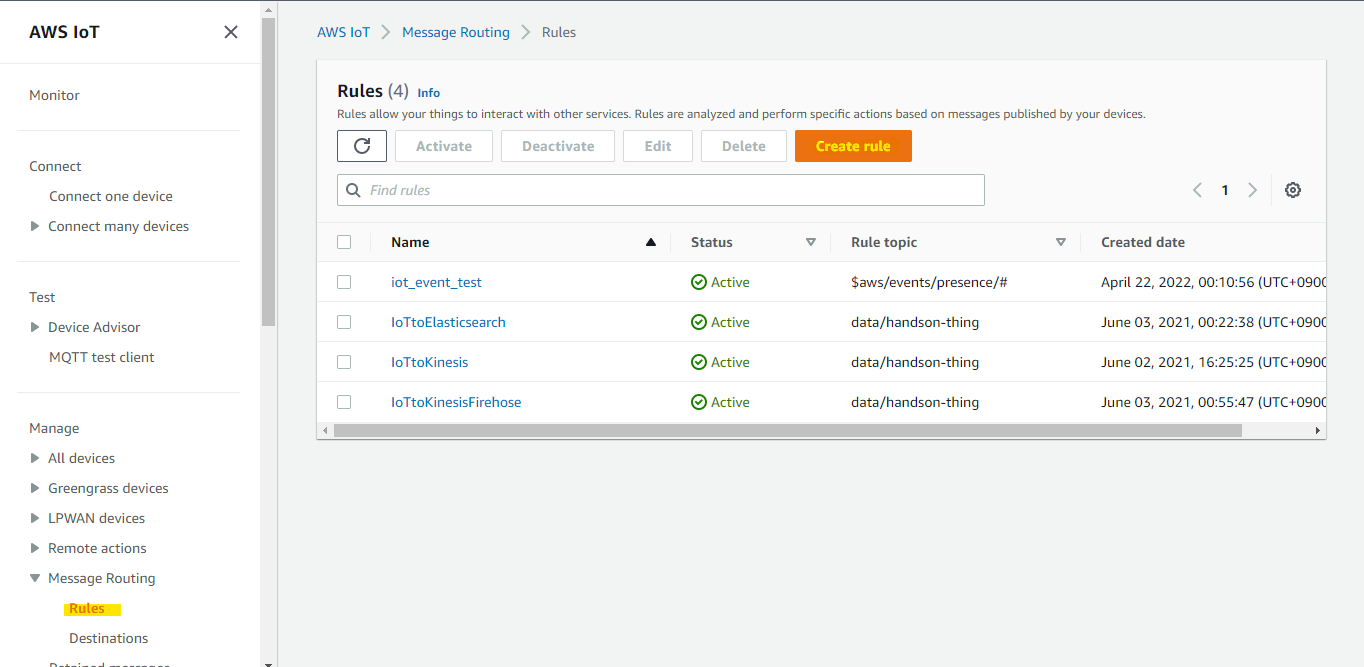Screen dimensions: 1364x667
Task: Click table scrollbar right arrow
Action: pyautogui.click(x=1318, y=430)
